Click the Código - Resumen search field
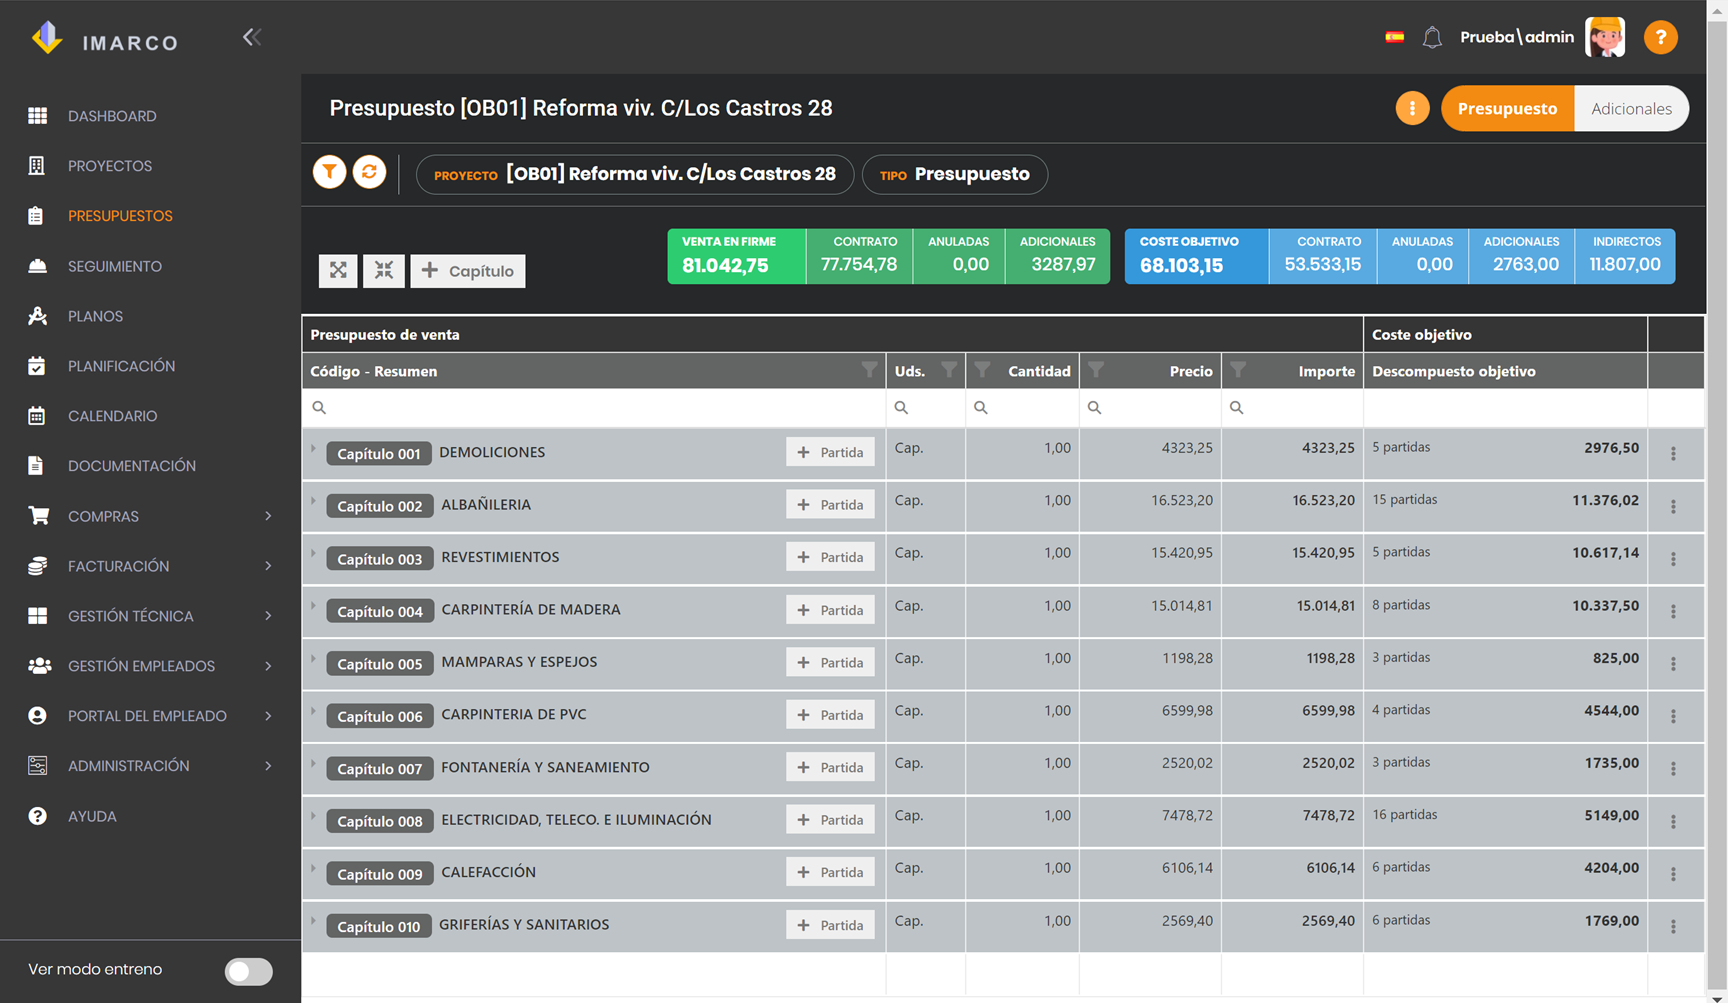This screenshot has height=1003, width=1728. pyautogui.click(x=594, y=407)
